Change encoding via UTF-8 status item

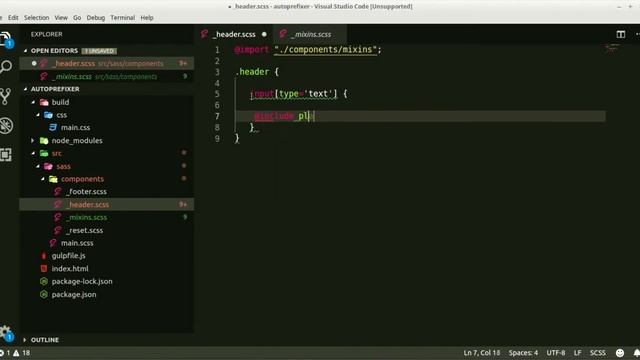[556, 353]
